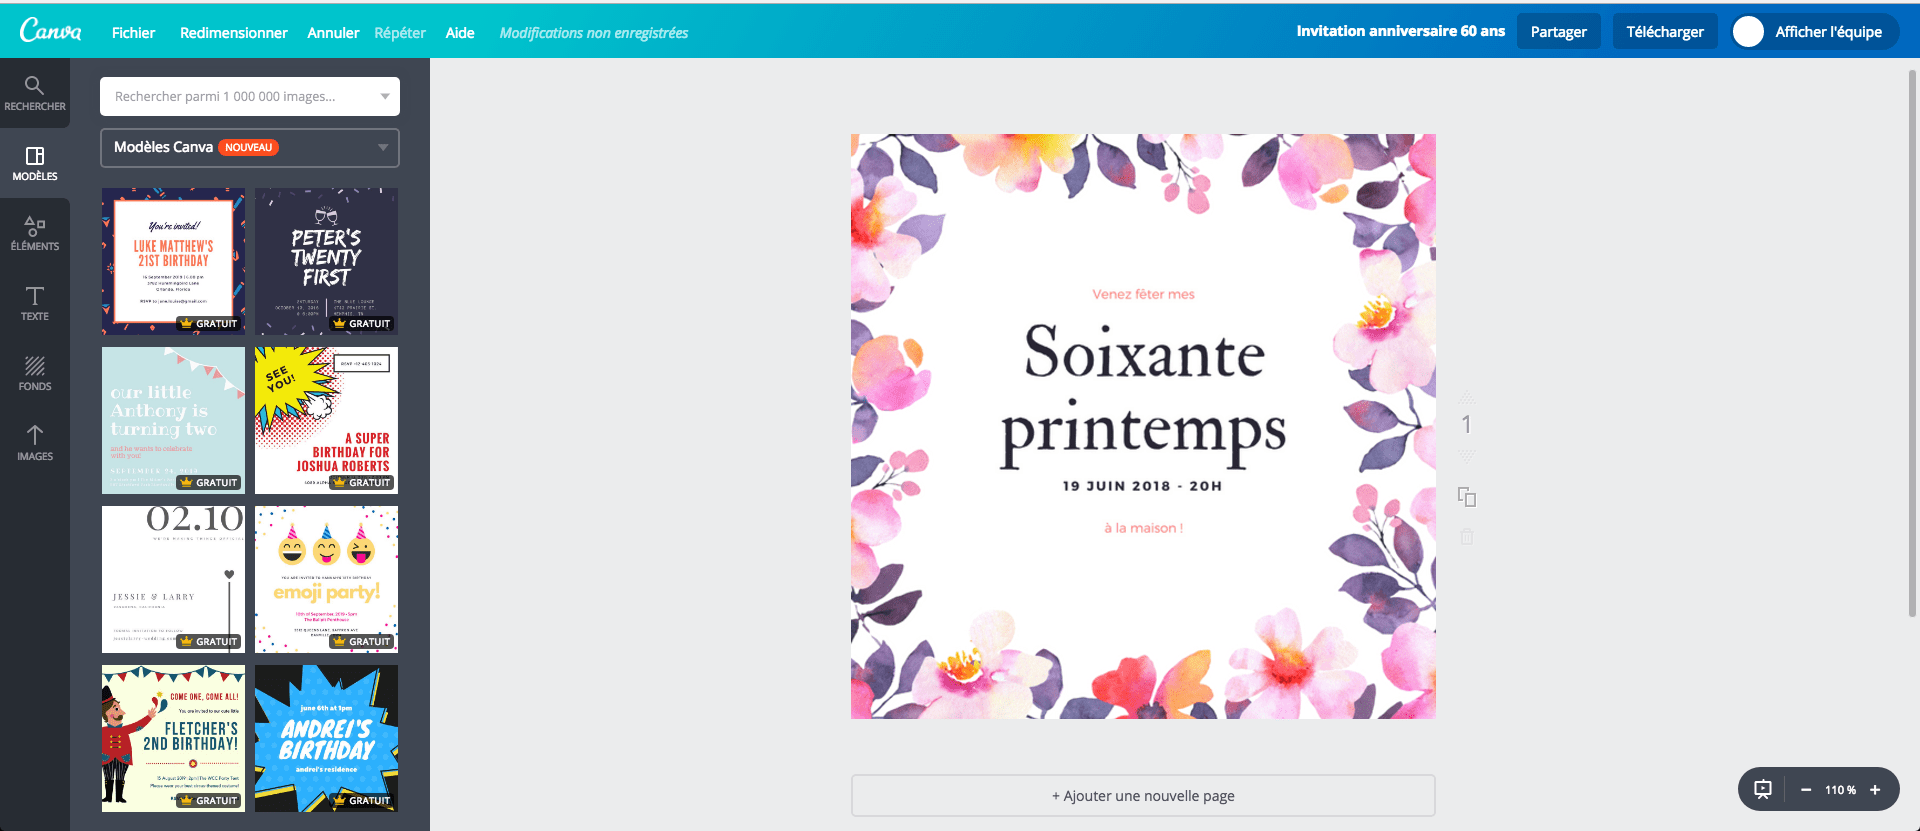
Task: Select the Soixante heading text
Action: pos(1144,352)
